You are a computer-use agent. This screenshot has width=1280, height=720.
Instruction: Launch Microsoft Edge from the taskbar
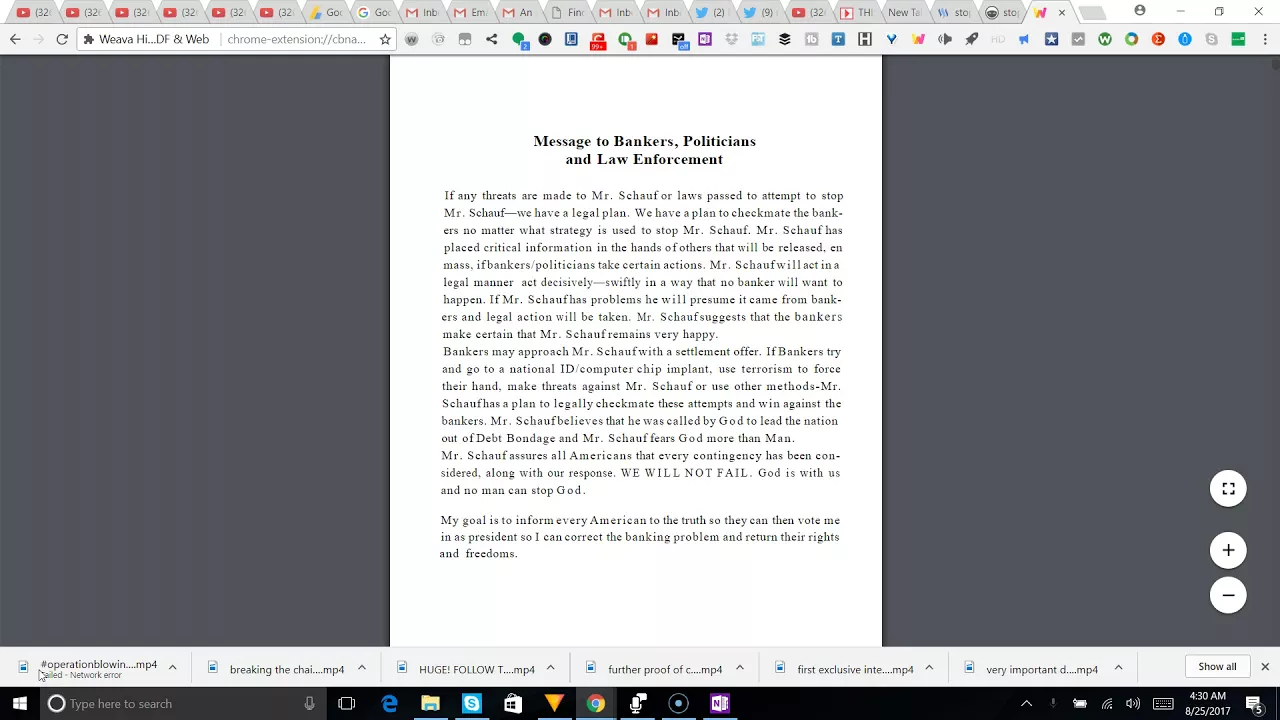pos(390,703)
